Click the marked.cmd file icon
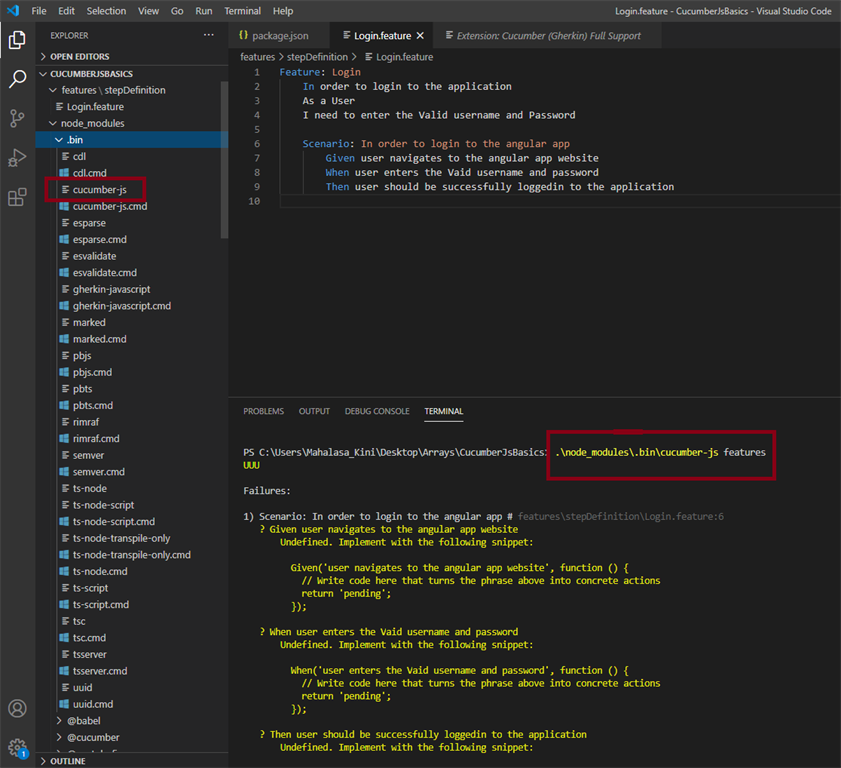Image resolution: width=841 pixels, height=768 pixels. (64, 339)
